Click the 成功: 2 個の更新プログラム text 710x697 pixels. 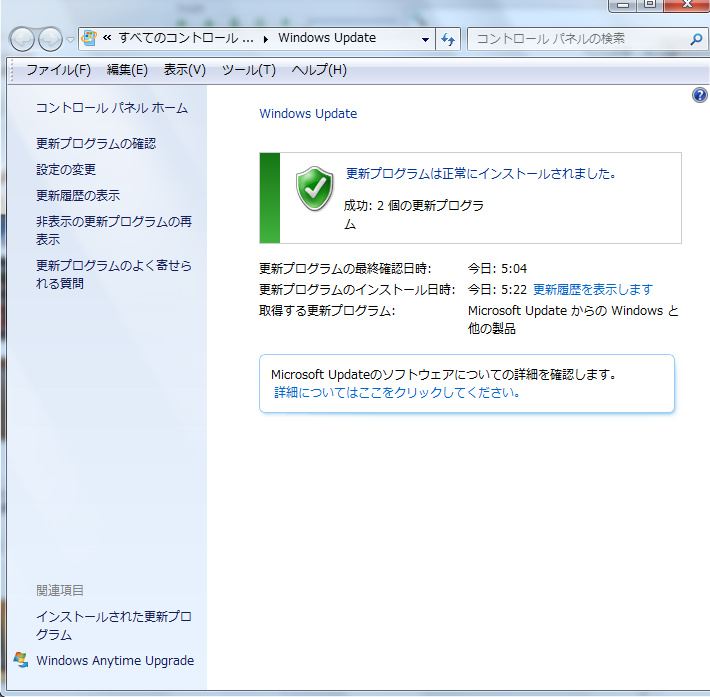(413, 214)
